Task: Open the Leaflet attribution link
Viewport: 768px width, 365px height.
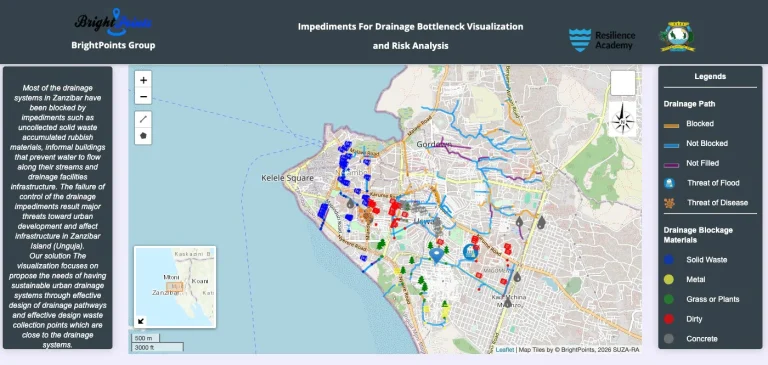Action: click(x=504, y=349)
